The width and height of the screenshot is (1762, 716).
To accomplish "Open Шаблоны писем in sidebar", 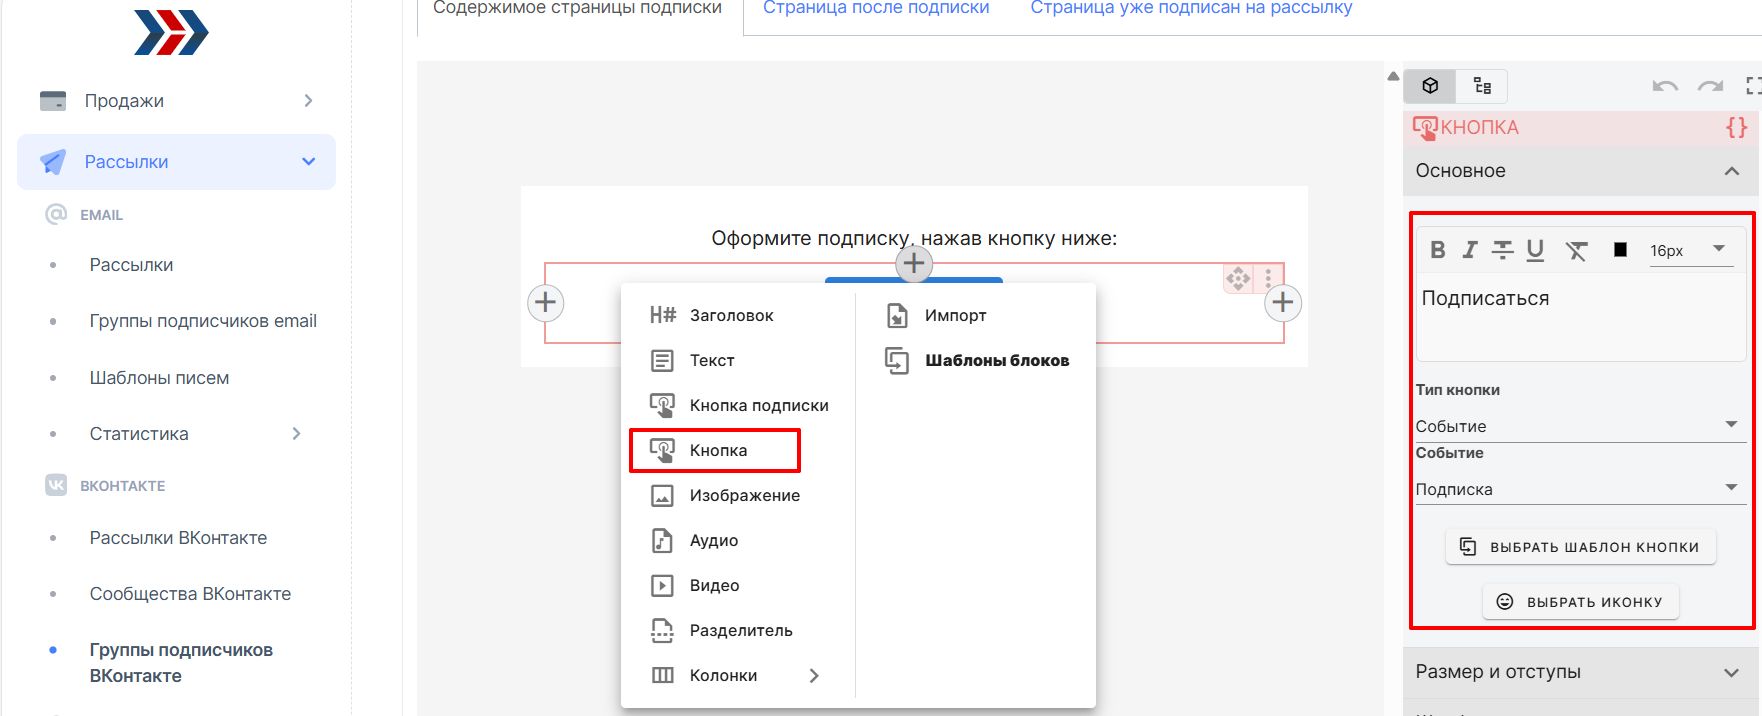I will coord(159,378).
